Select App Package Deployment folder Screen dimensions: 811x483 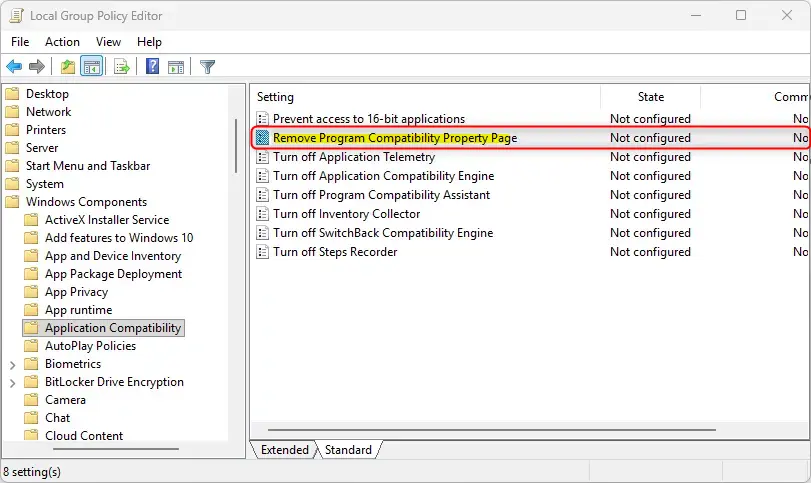113,274
